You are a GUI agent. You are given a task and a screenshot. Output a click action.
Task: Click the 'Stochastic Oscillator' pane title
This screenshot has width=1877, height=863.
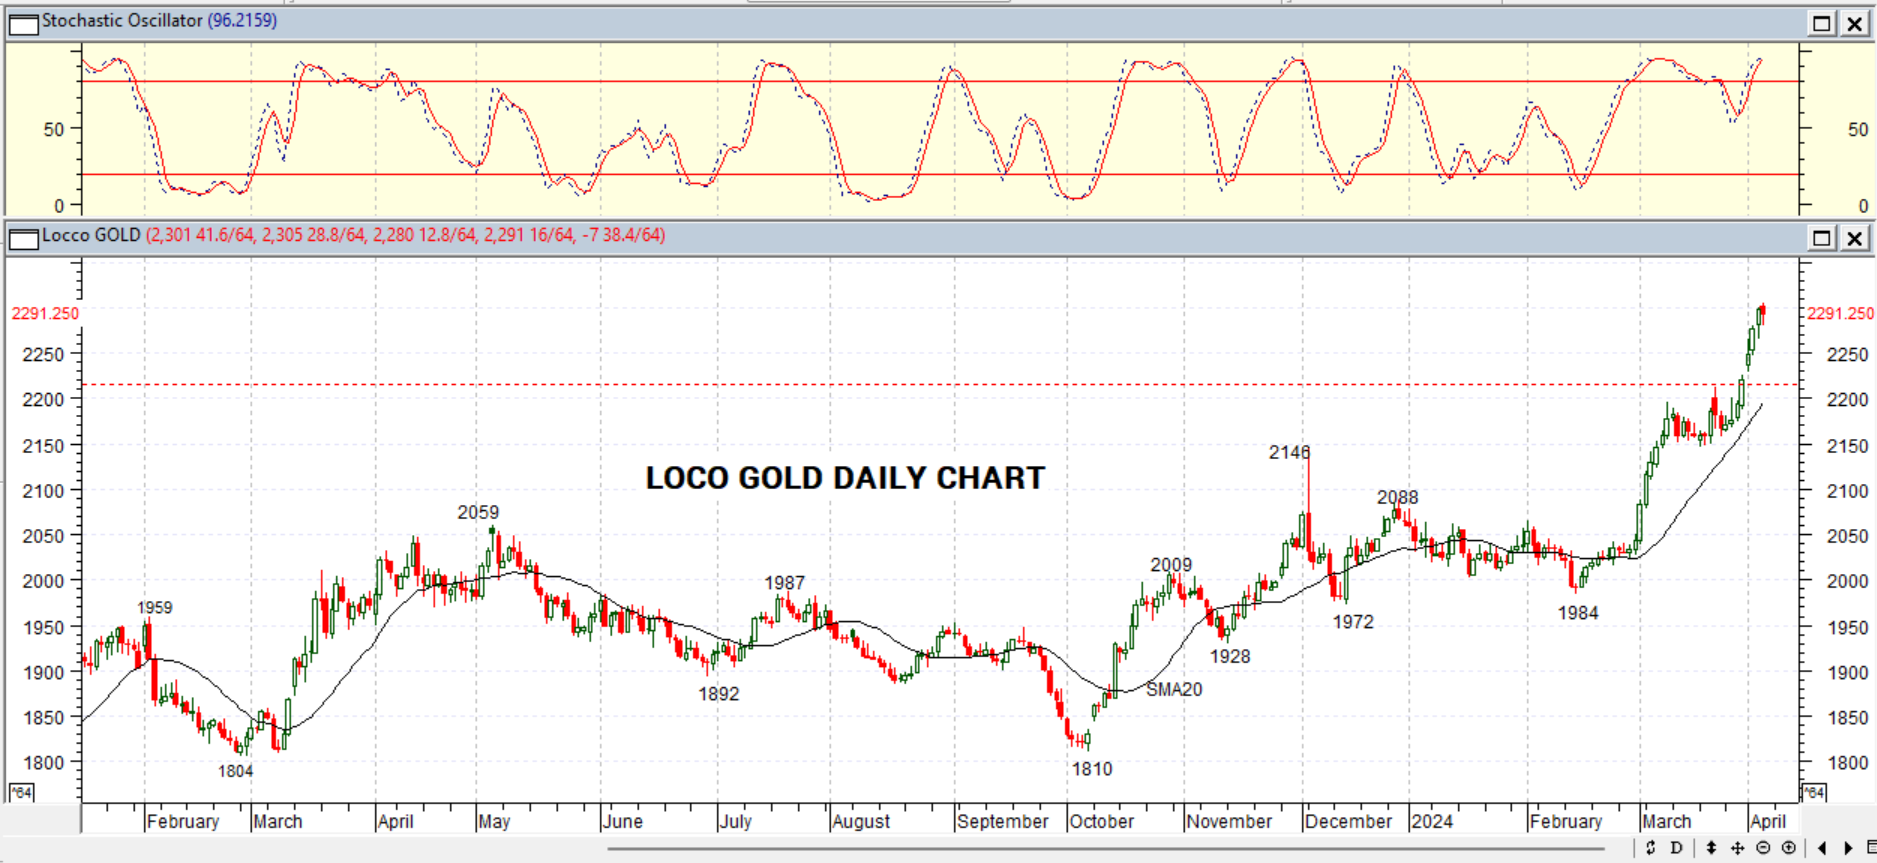(x=122, y=21)
